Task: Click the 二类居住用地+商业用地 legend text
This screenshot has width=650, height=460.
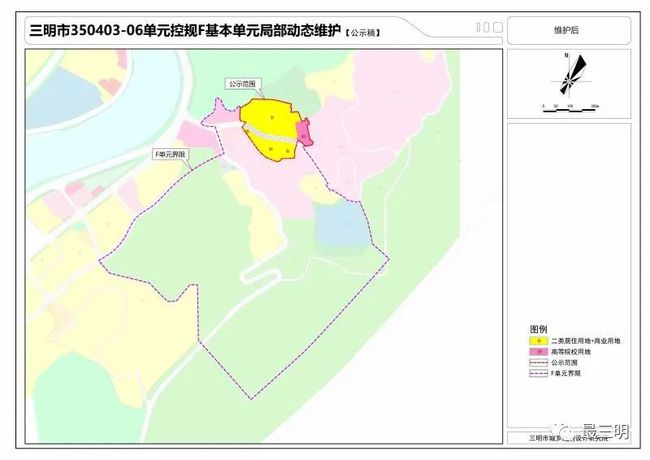Action: (x=584, y=341)
